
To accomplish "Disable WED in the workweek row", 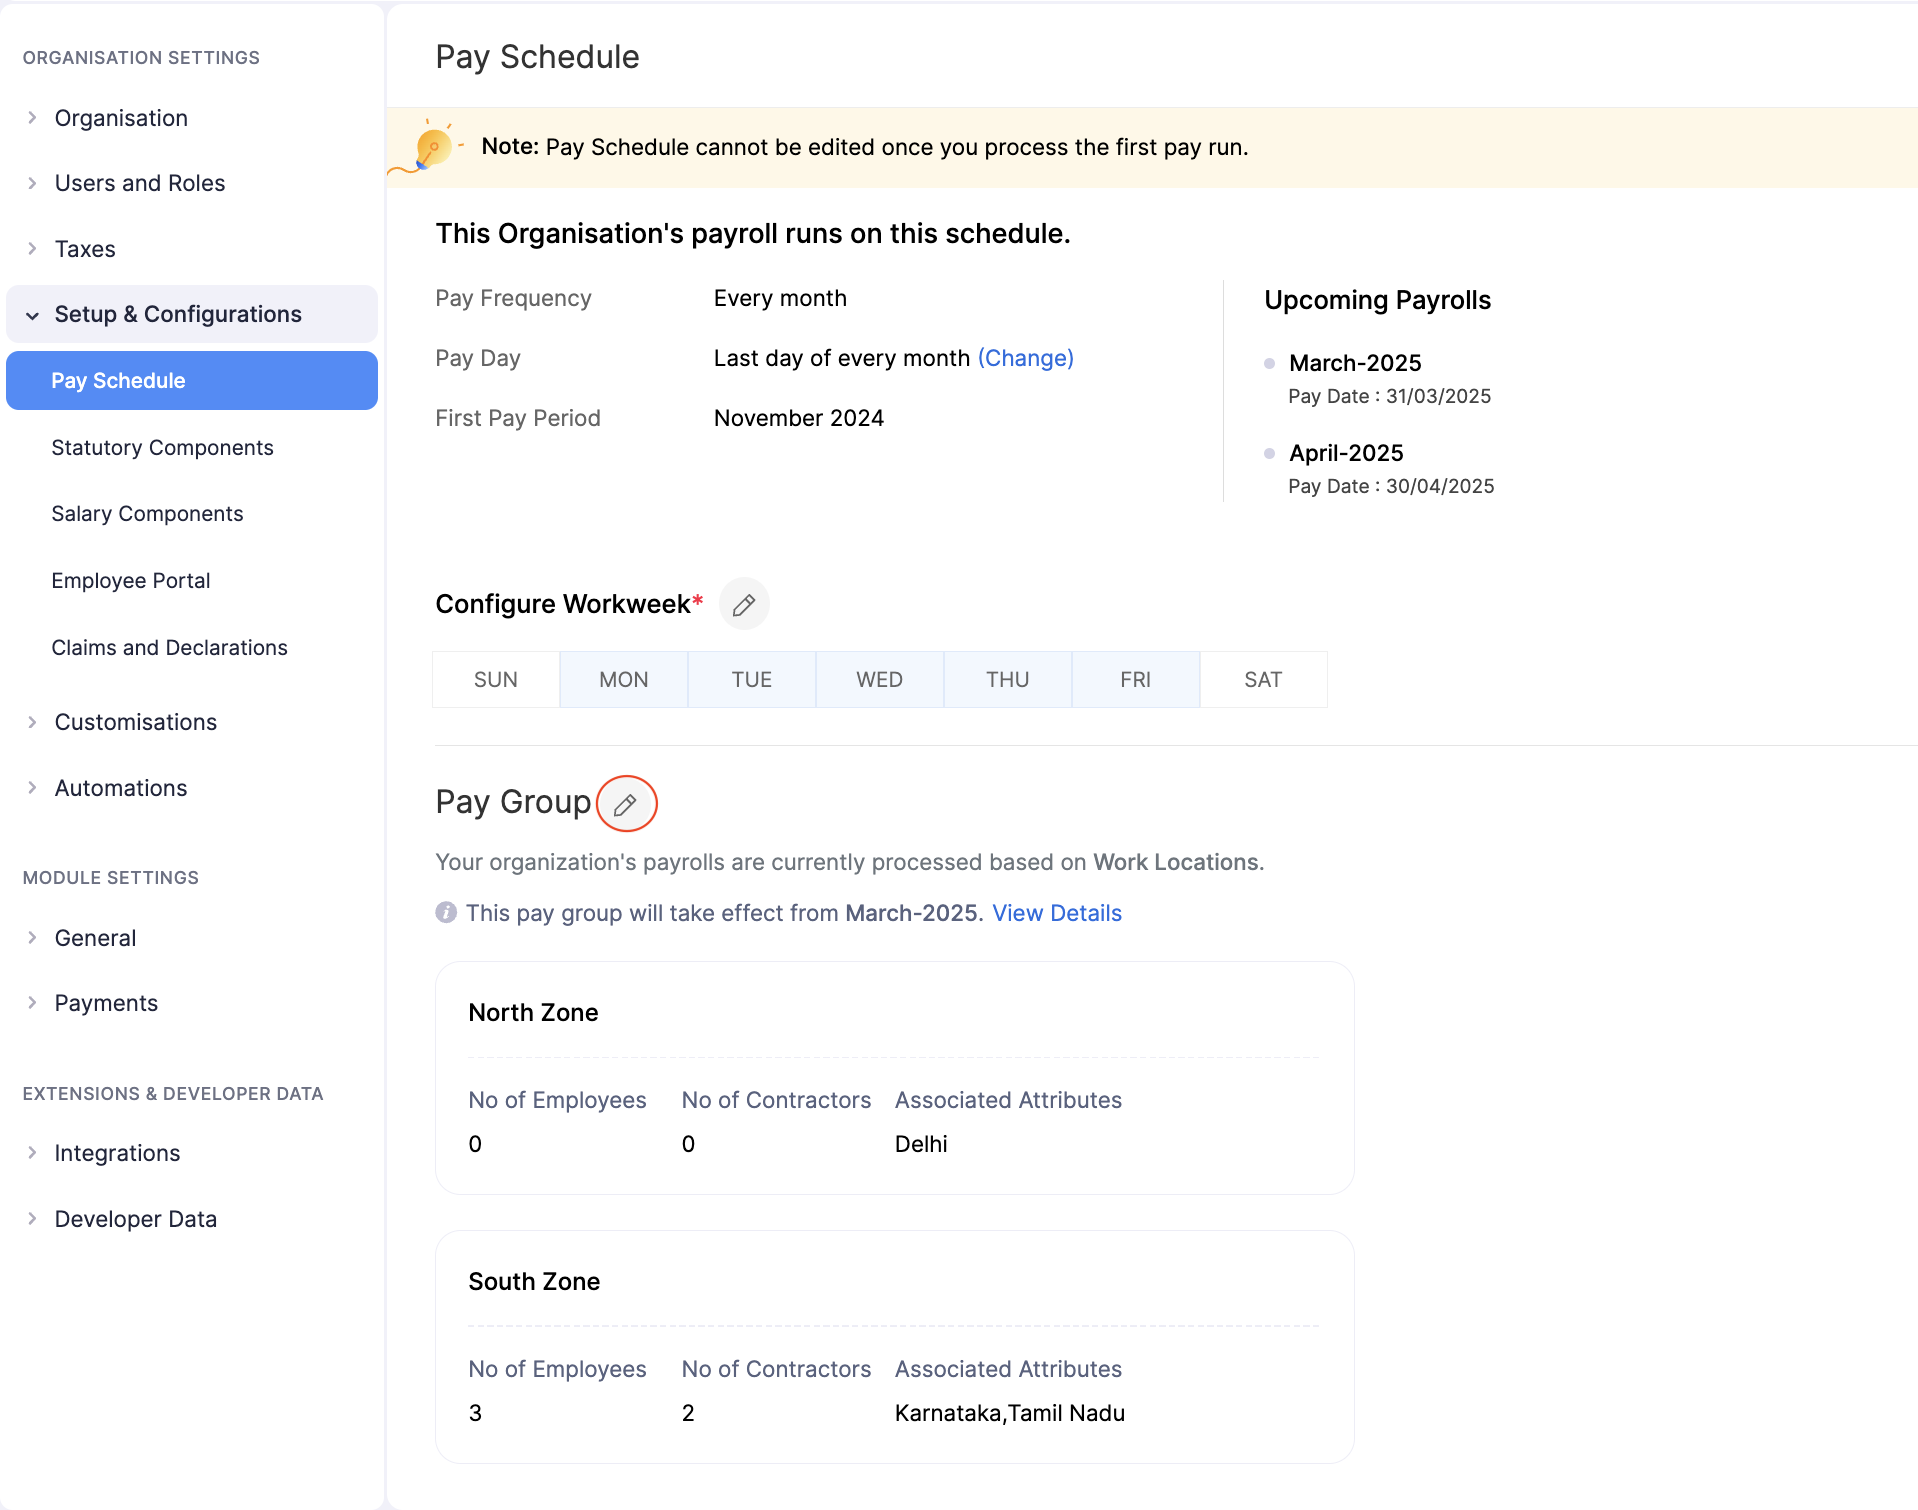I will point(879,679).
